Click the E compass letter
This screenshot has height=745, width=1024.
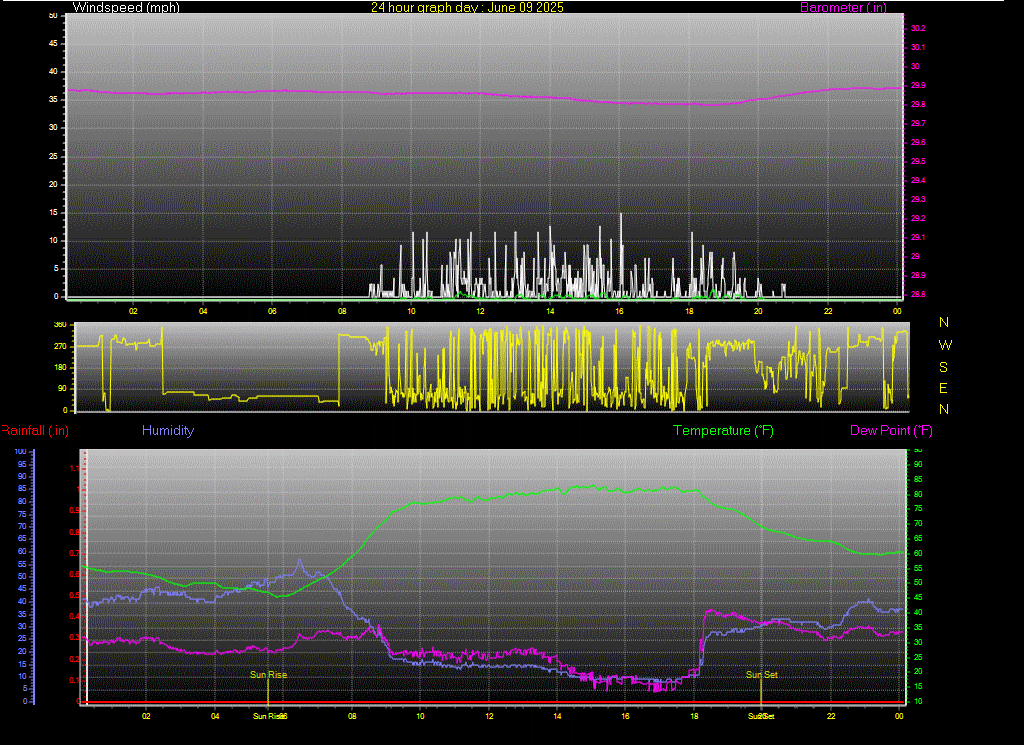944,388
